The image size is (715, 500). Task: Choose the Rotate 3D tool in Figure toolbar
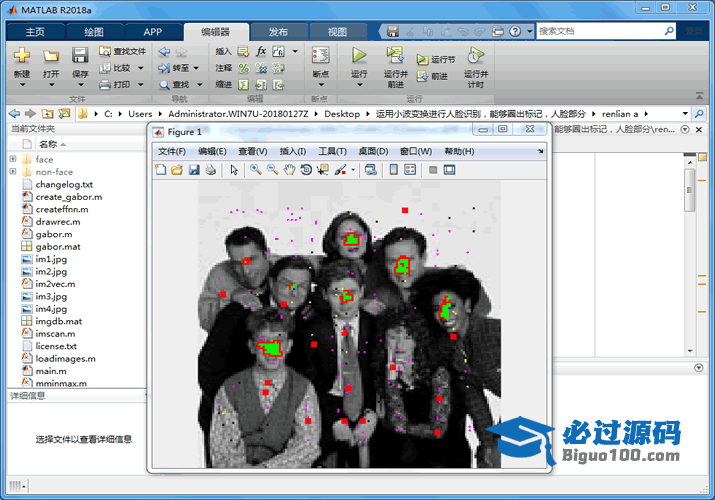point(306,170)
